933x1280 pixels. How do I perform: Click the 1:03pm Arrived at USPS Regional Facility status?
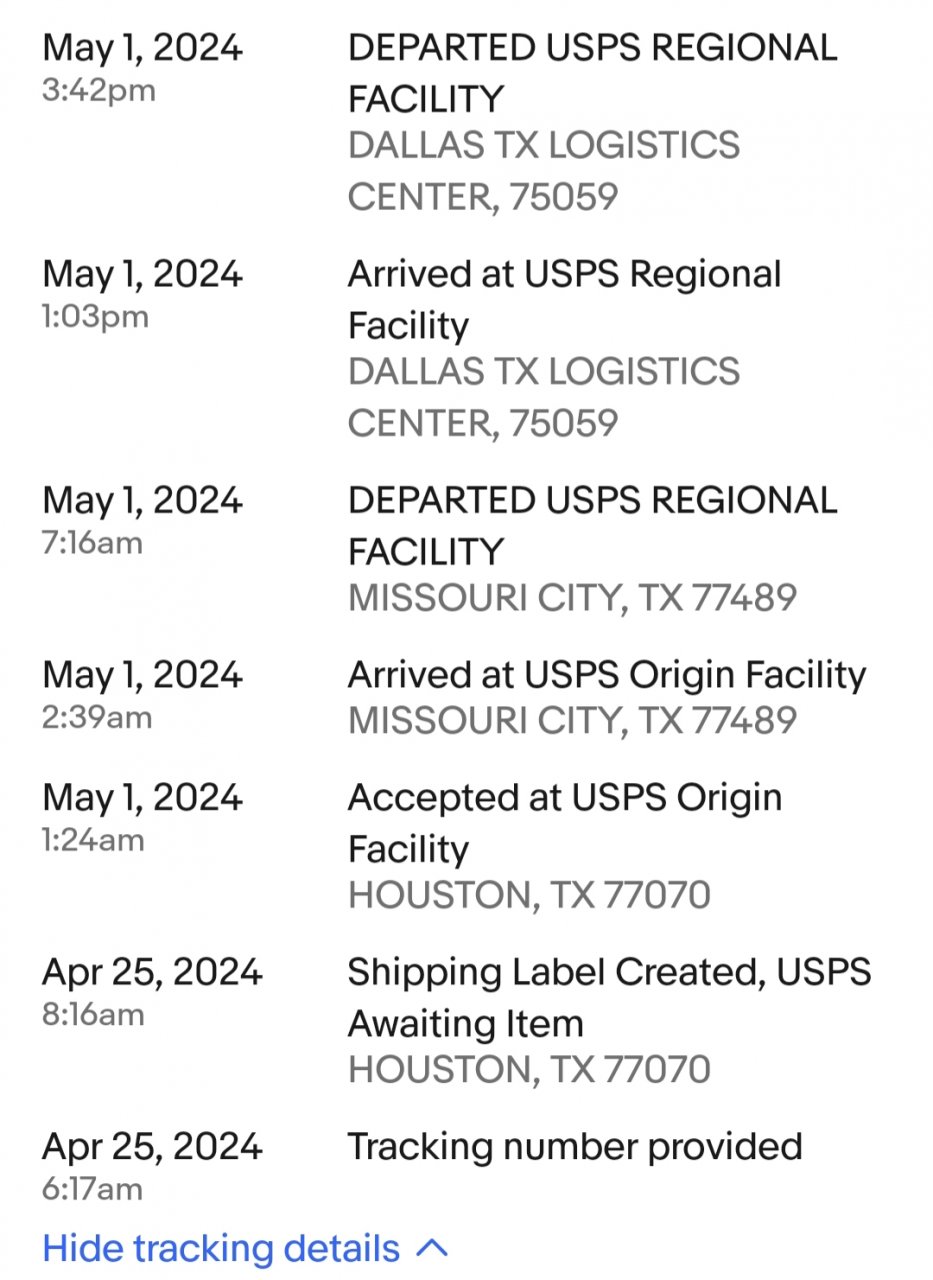[564, 299]
